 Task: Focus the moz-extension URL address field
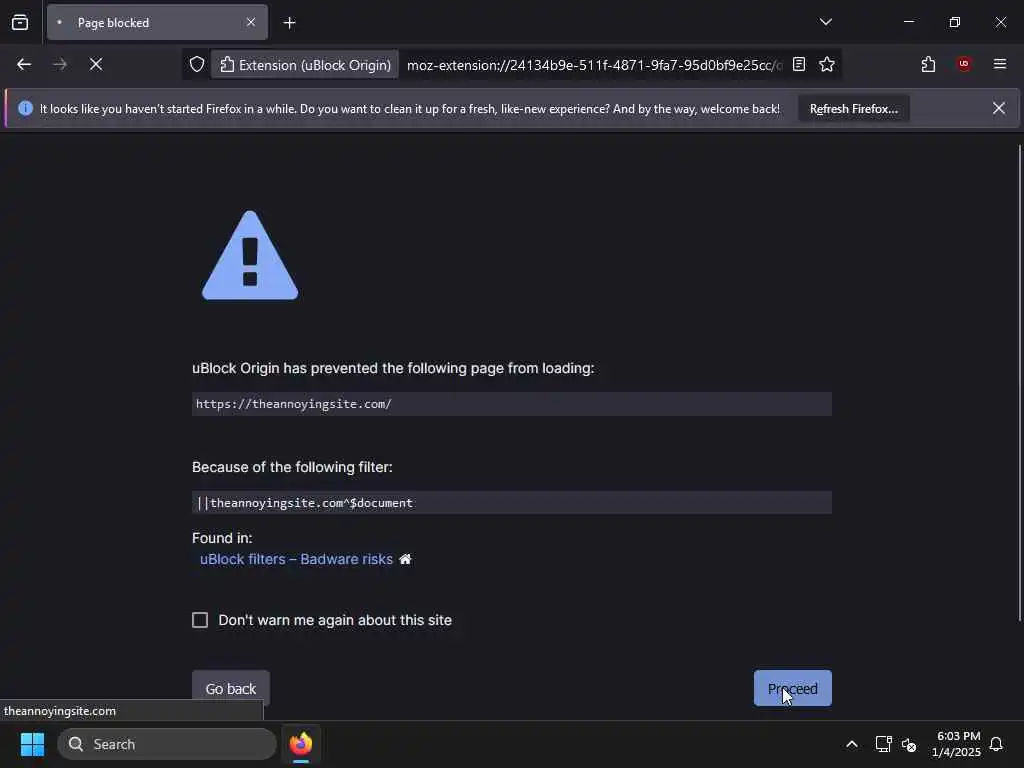click(594, 65)
